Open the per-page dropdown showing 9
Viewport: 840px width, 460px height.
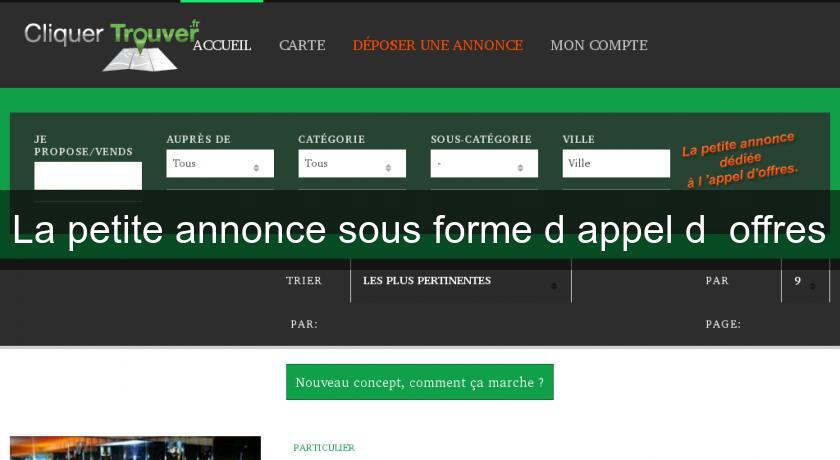[x=805, y=281]
